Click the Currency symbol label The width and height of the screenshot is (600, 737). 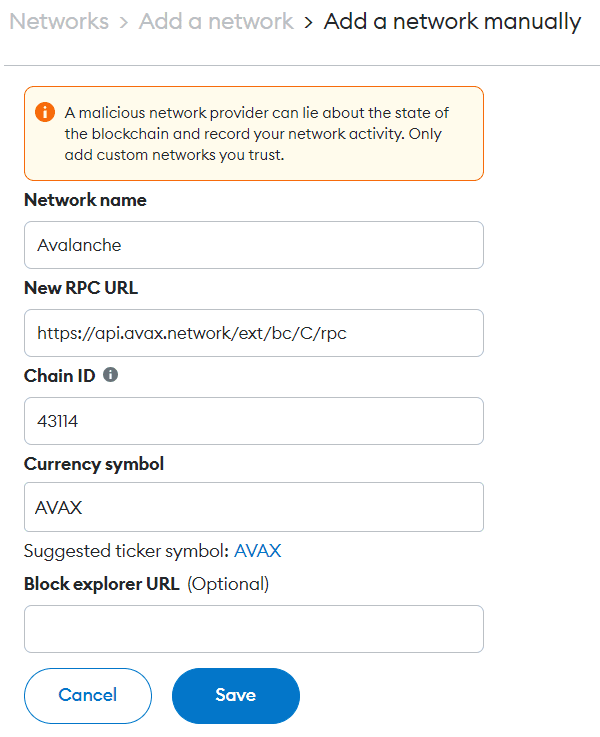94,464
